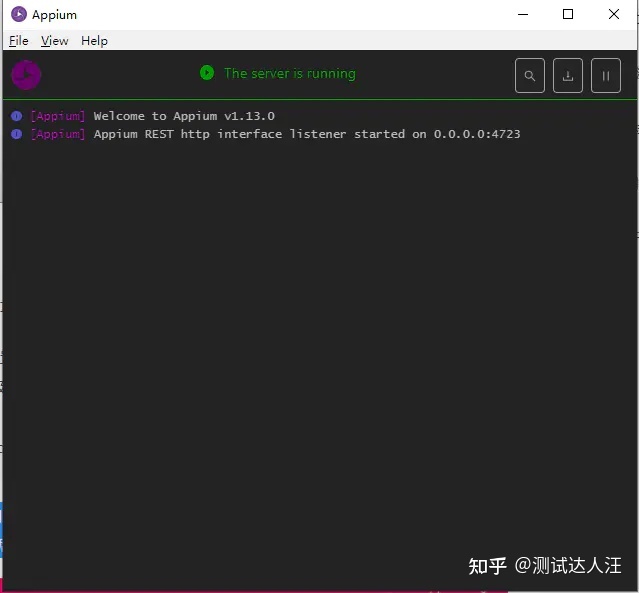This screenshot has height=593, width=639.
Task: Click [Appium] tag on the REST listener line
Action: (58, 134)
